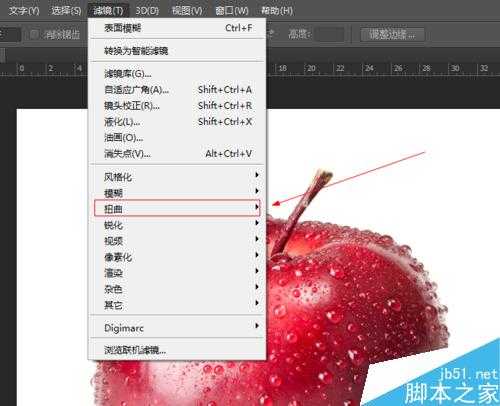
Task: Click the 高度 input field
Action: point(330,34)
